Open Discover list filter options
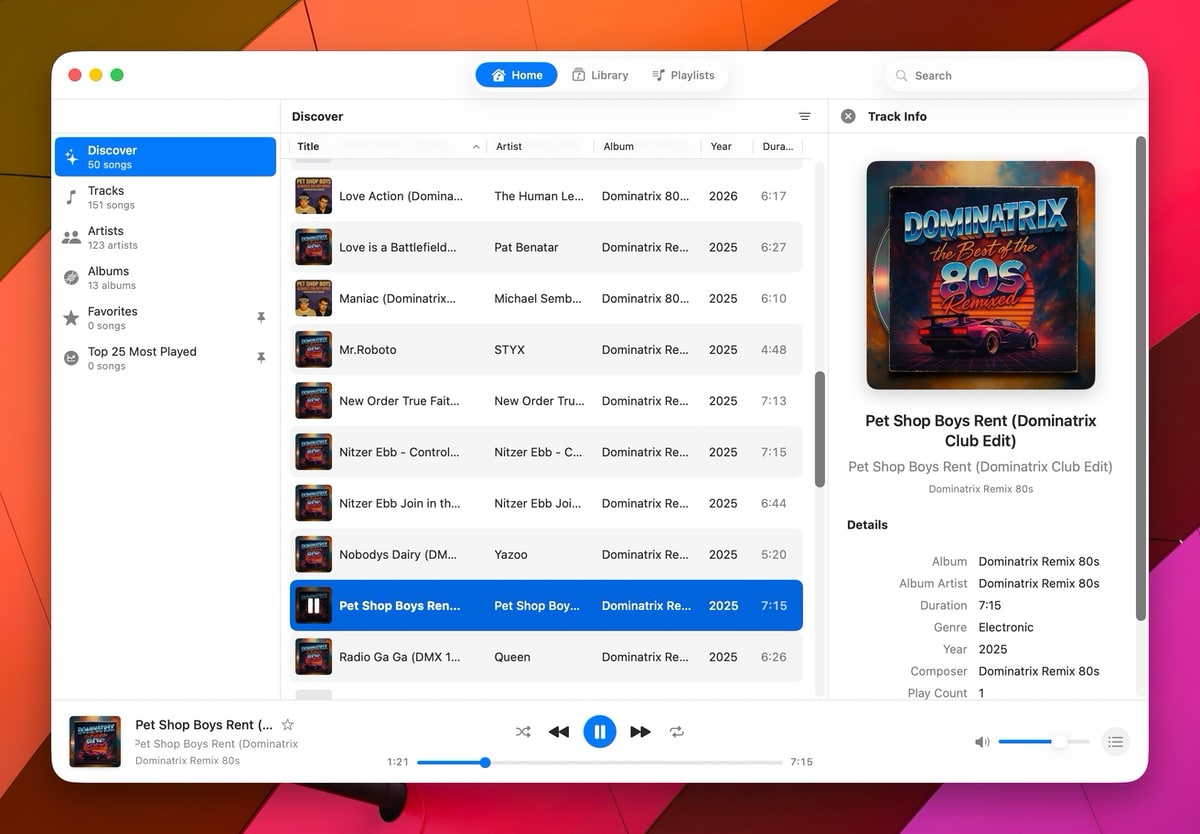Screen dimensions: 1200x834 [x=805, y=117]
